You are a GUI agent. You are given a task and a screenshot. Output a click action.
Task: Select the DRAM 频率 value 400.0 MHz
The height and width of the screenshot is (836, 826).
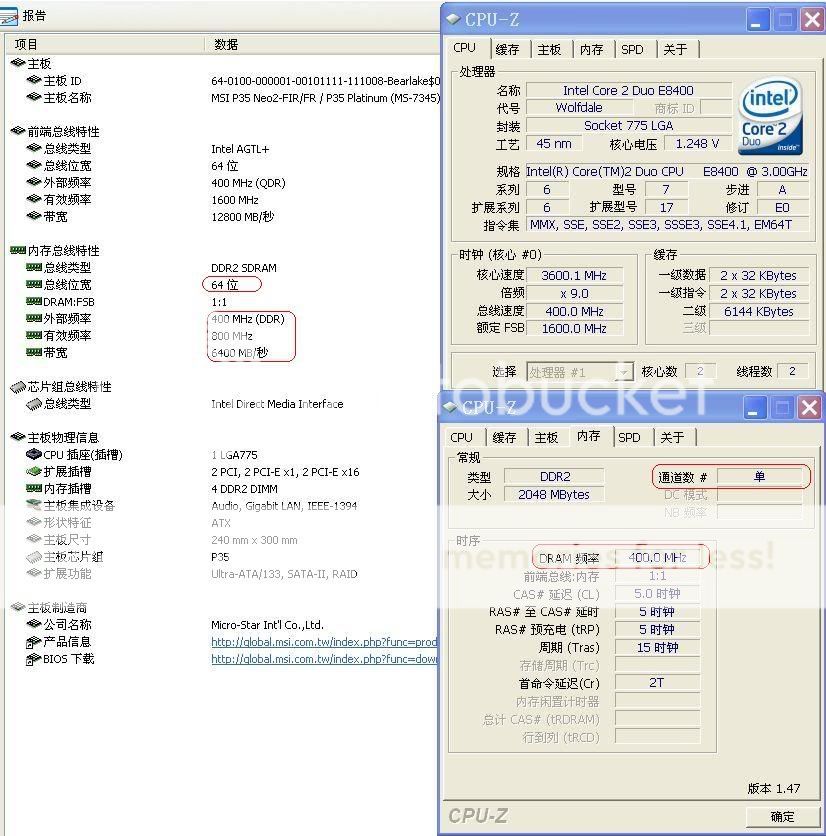(x=657, y=558)
